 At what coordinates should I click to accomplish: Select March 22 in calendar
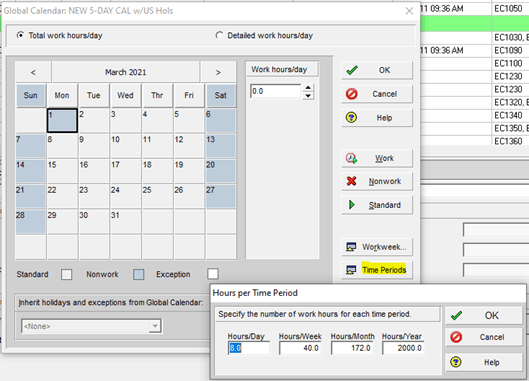[x=62, y=196]
